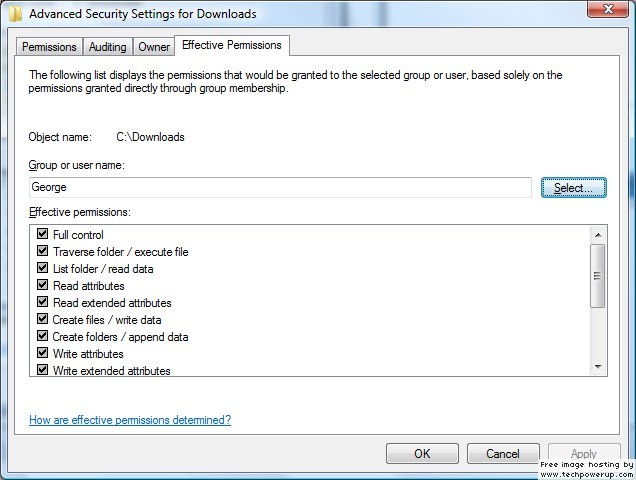
Task: Toggle the Read attributes checkbox
Action: coord(42,285)
